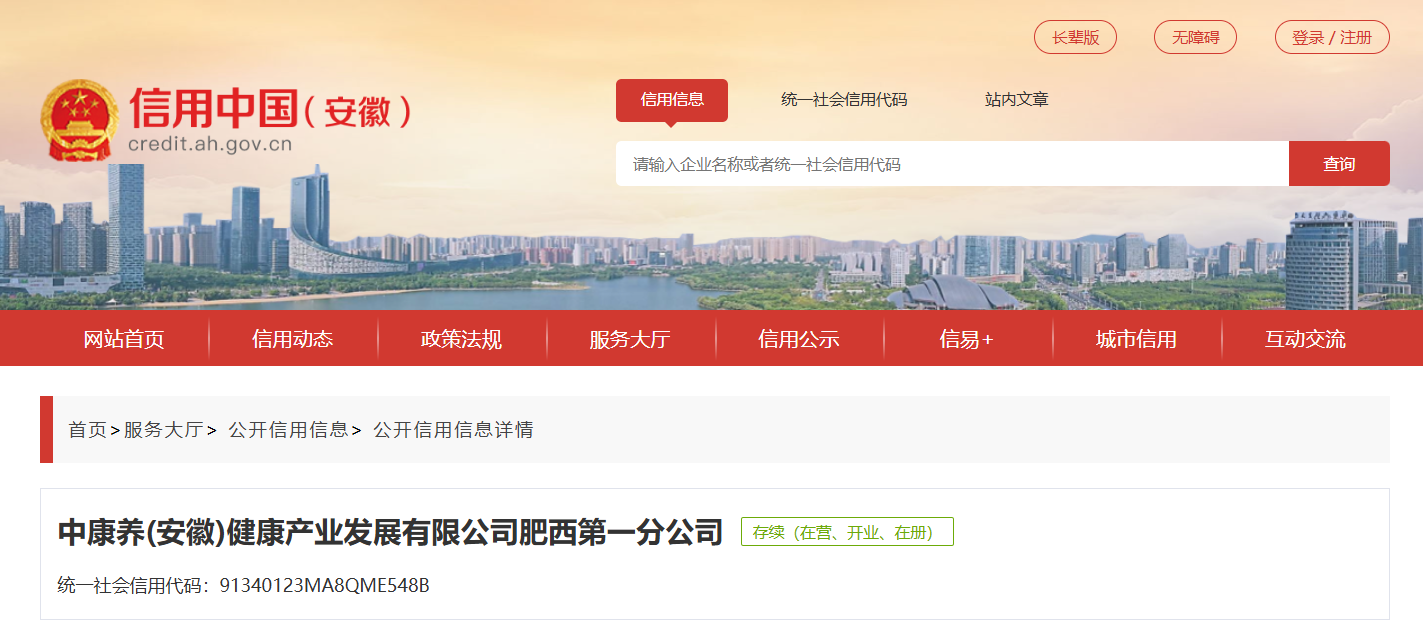Go to 网站首页 in navigation bar
Screen dimensions: 1423x630
pyautogui.click(x=124, y=339)
